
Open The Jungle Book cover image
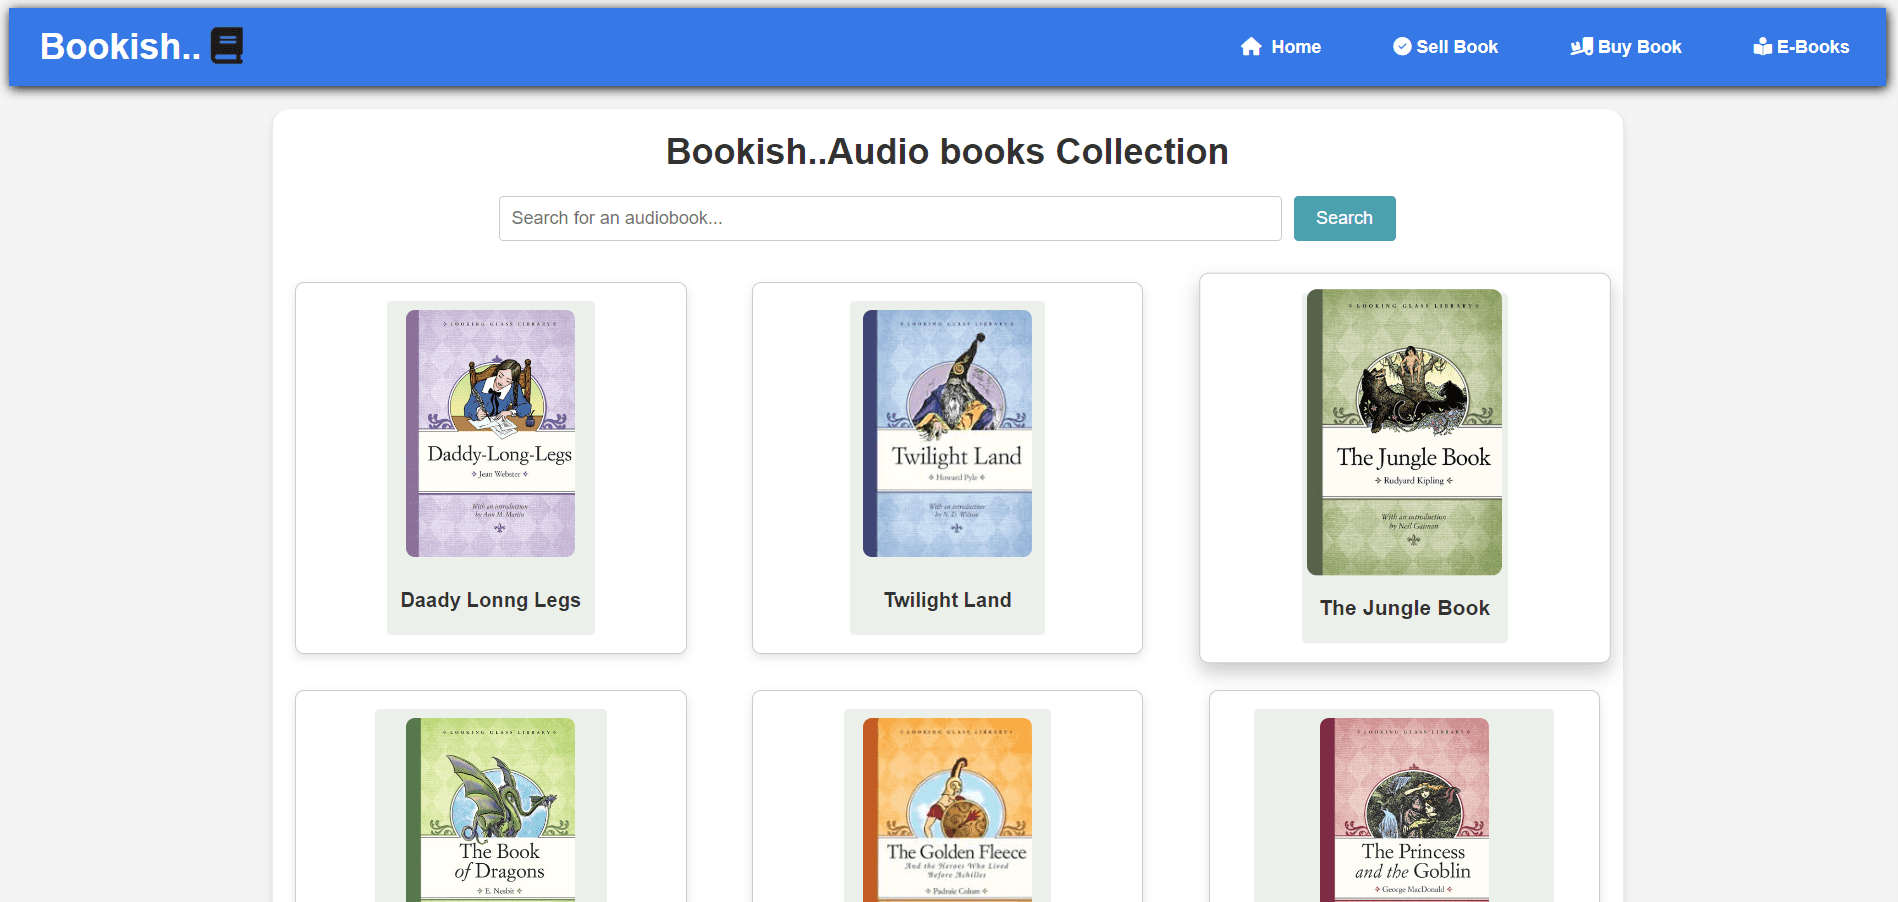click(x=1404, y=432)
